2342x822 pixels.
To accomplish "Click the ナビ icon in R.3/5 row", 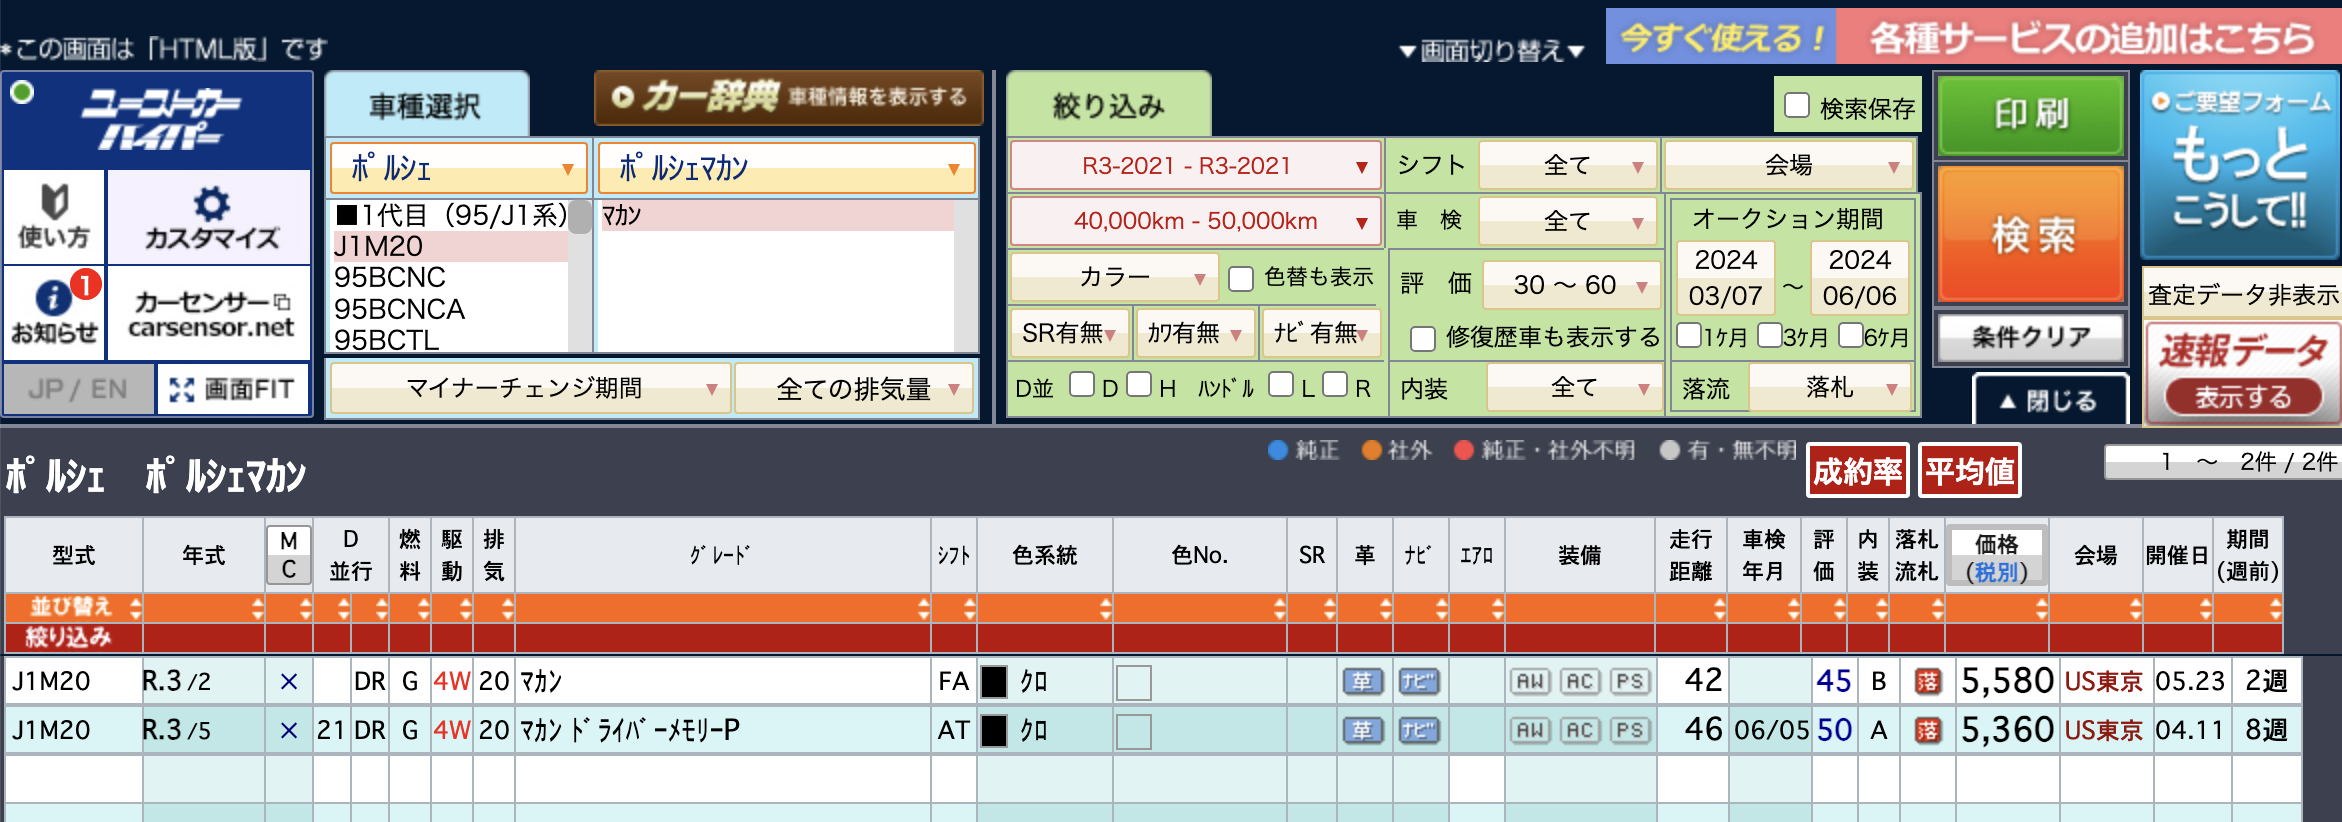I will tap(1418, 731).
